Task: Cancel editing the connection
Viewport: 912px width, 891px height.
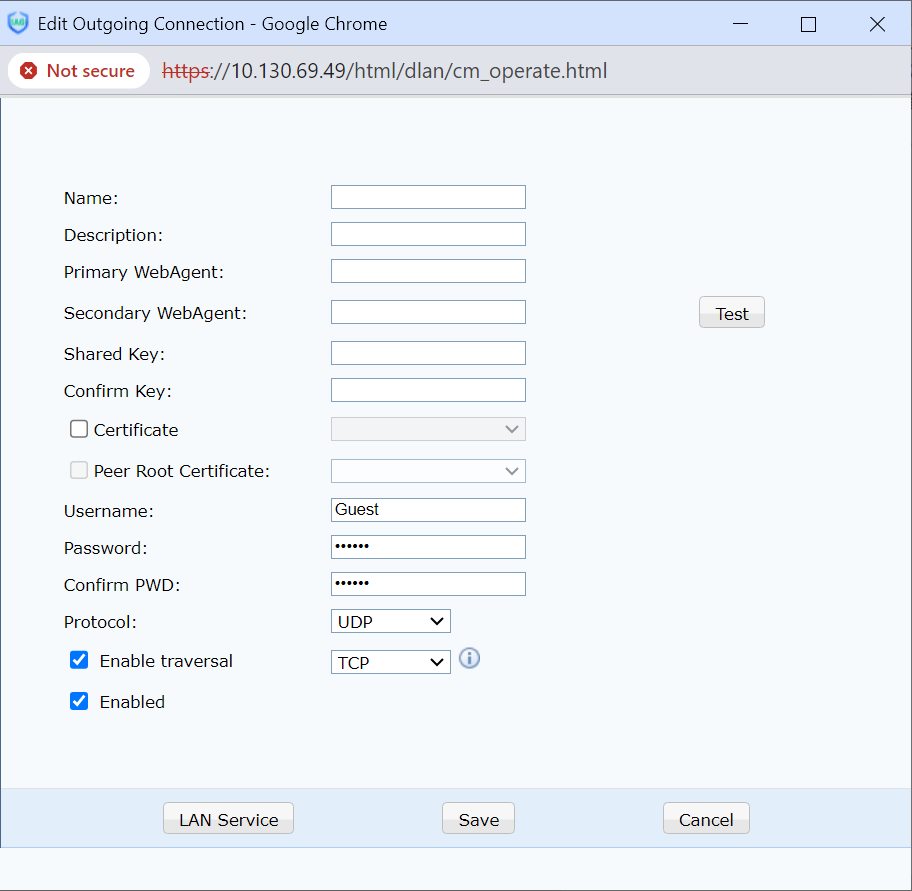Action: [706, 819]
